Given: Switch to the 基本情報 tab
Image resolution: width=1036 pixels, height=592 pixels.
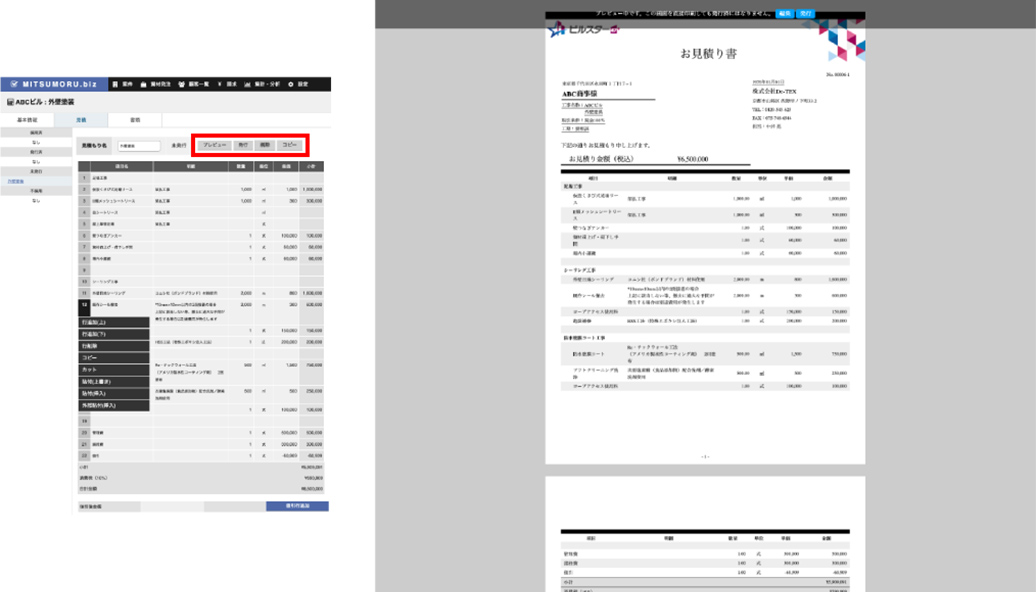Looking at the screenshot, I should (x=27, y=120).
